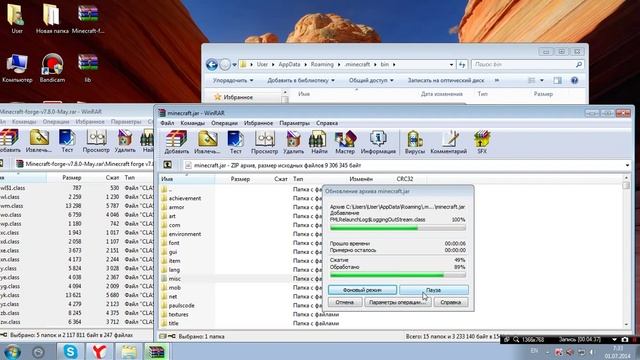The height and width of the screenshot is (360, 640).
Task: Click the Фоновый режим button
Action: pos(362,290)
